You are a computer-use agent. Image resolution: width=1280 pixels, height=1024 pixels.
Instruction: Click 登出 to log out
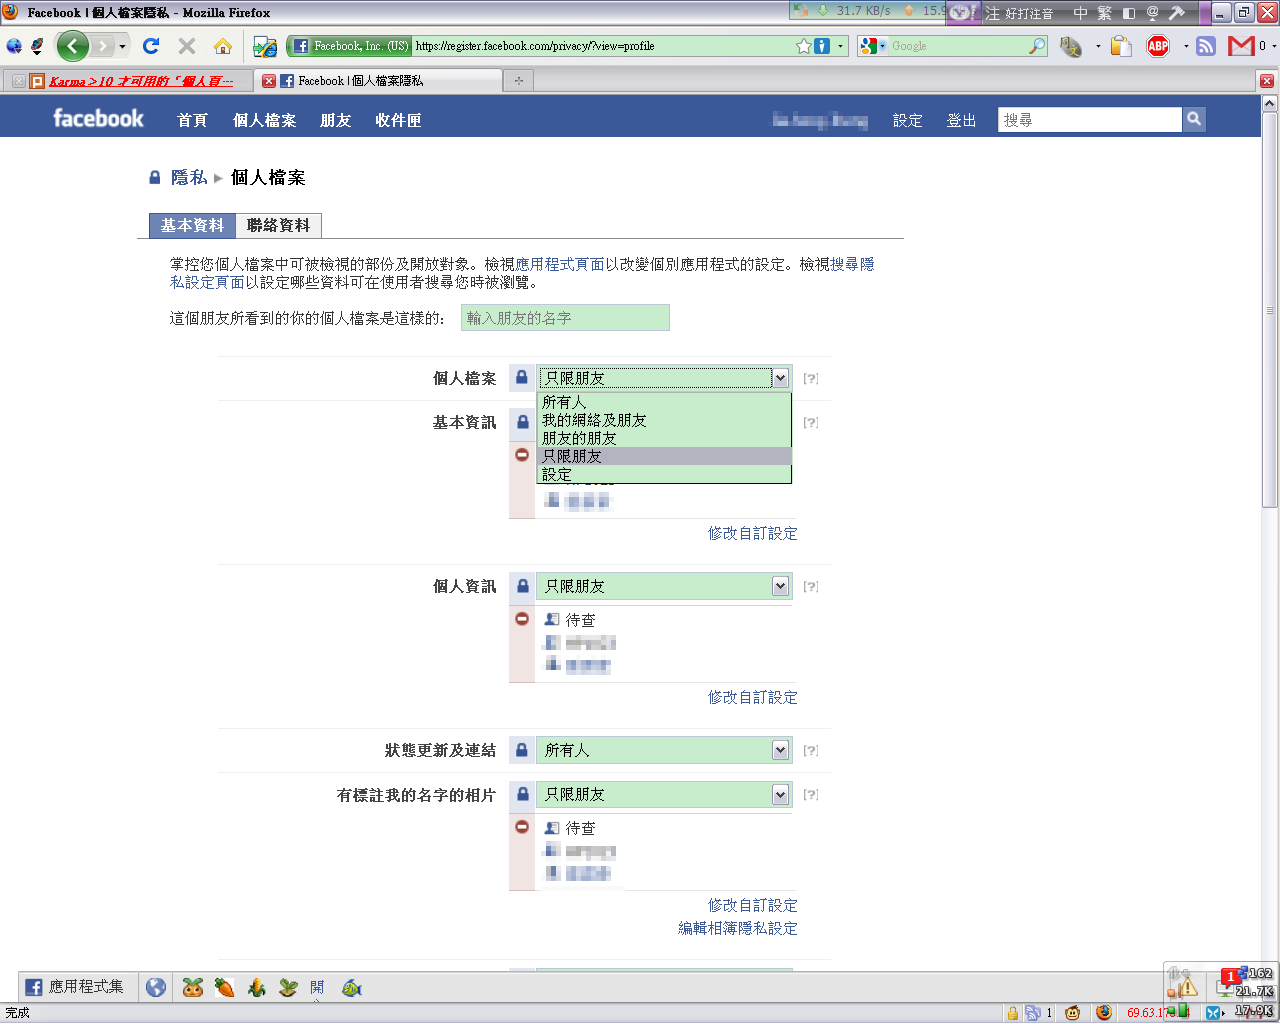click(961, 120)
